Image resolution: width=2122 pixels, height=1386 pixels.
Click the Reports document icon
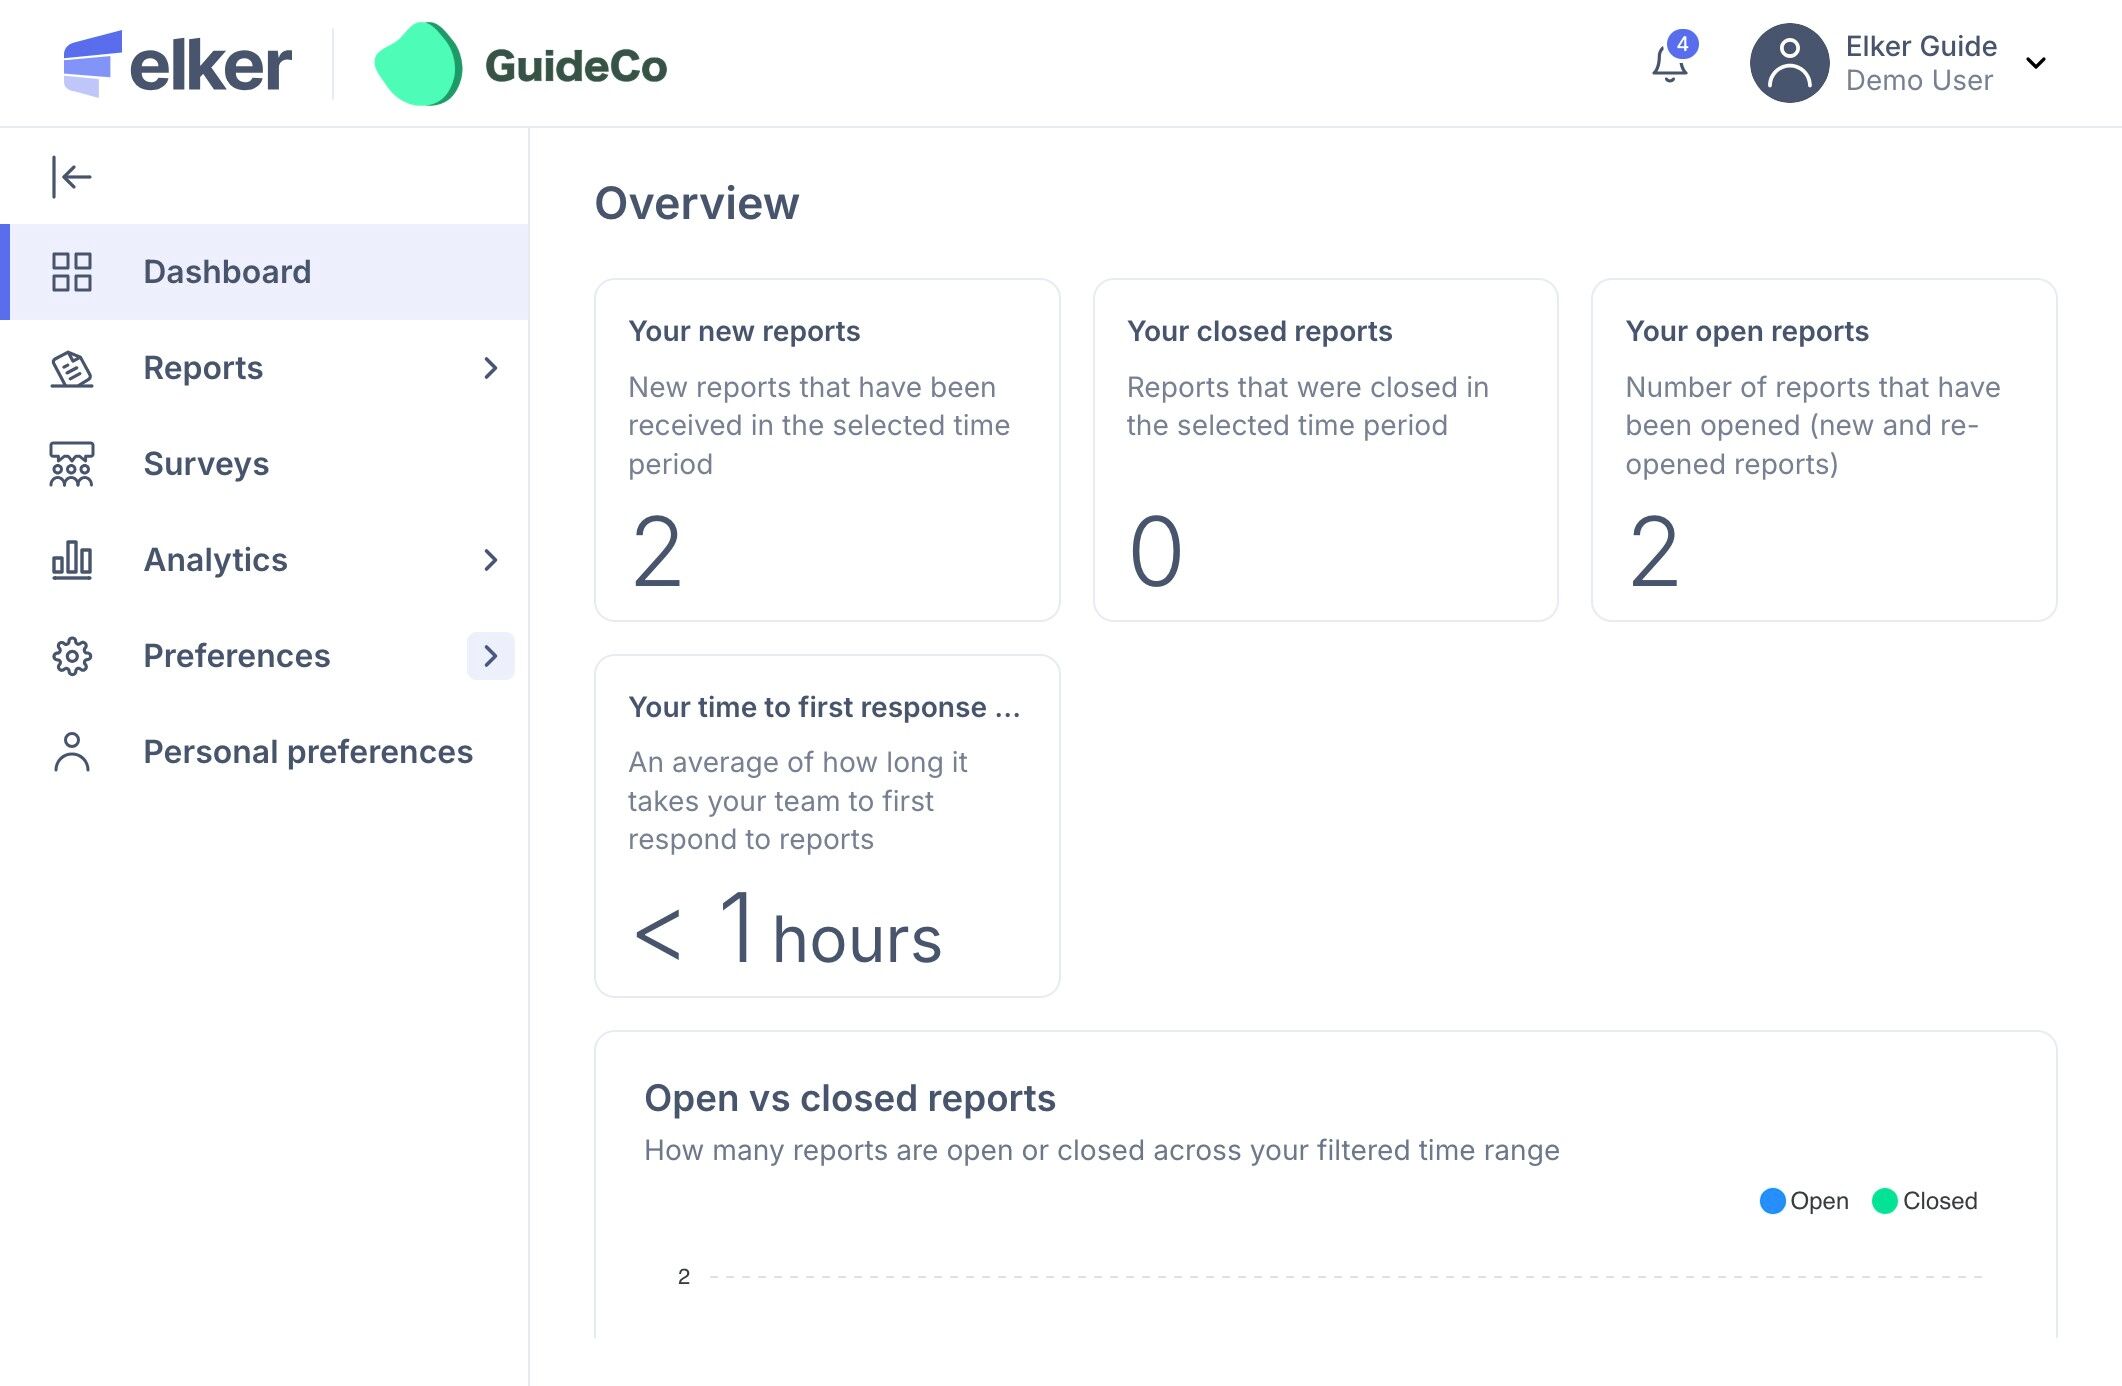pos(71,368)
